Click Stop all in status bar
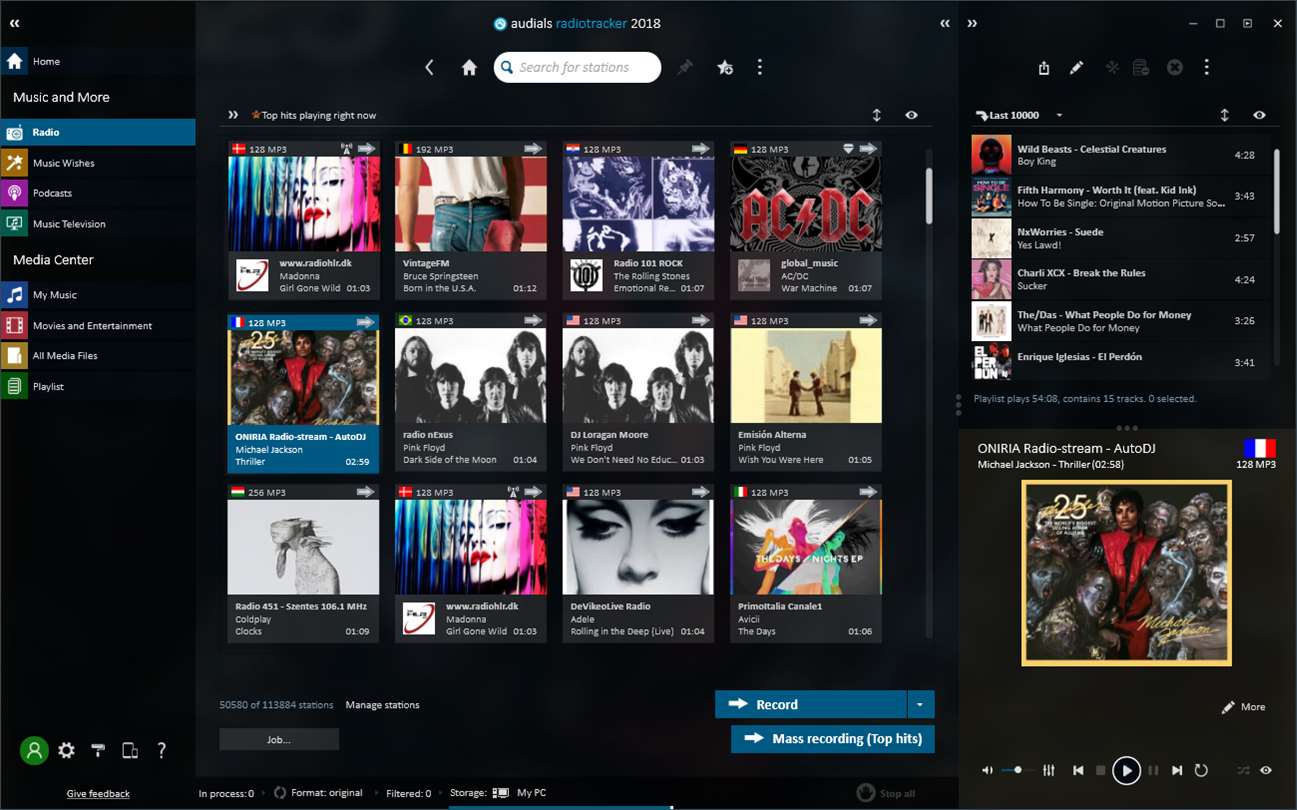The height and width of the screenshot is (810, 1297). click(x=886, y=793)
